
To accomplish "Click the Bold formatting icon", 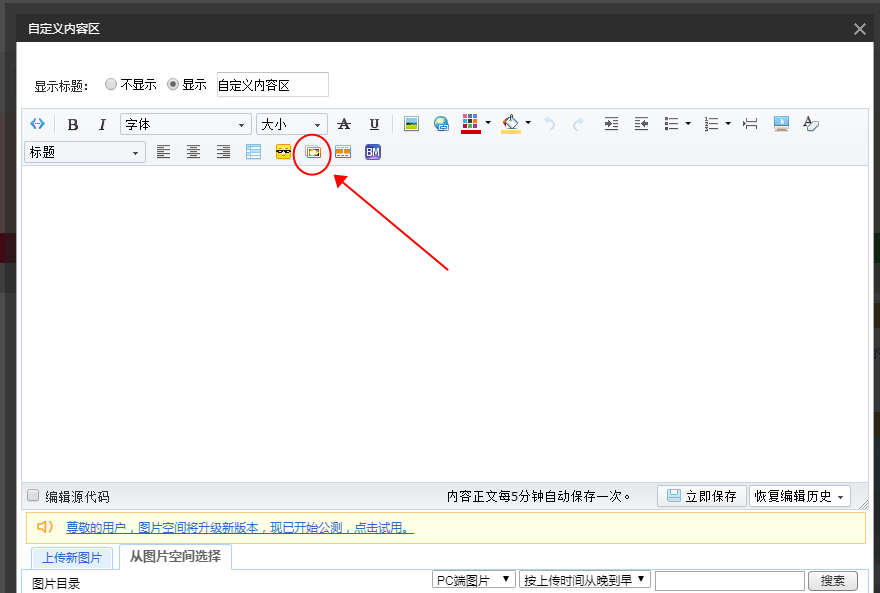I will click(73, 125).
